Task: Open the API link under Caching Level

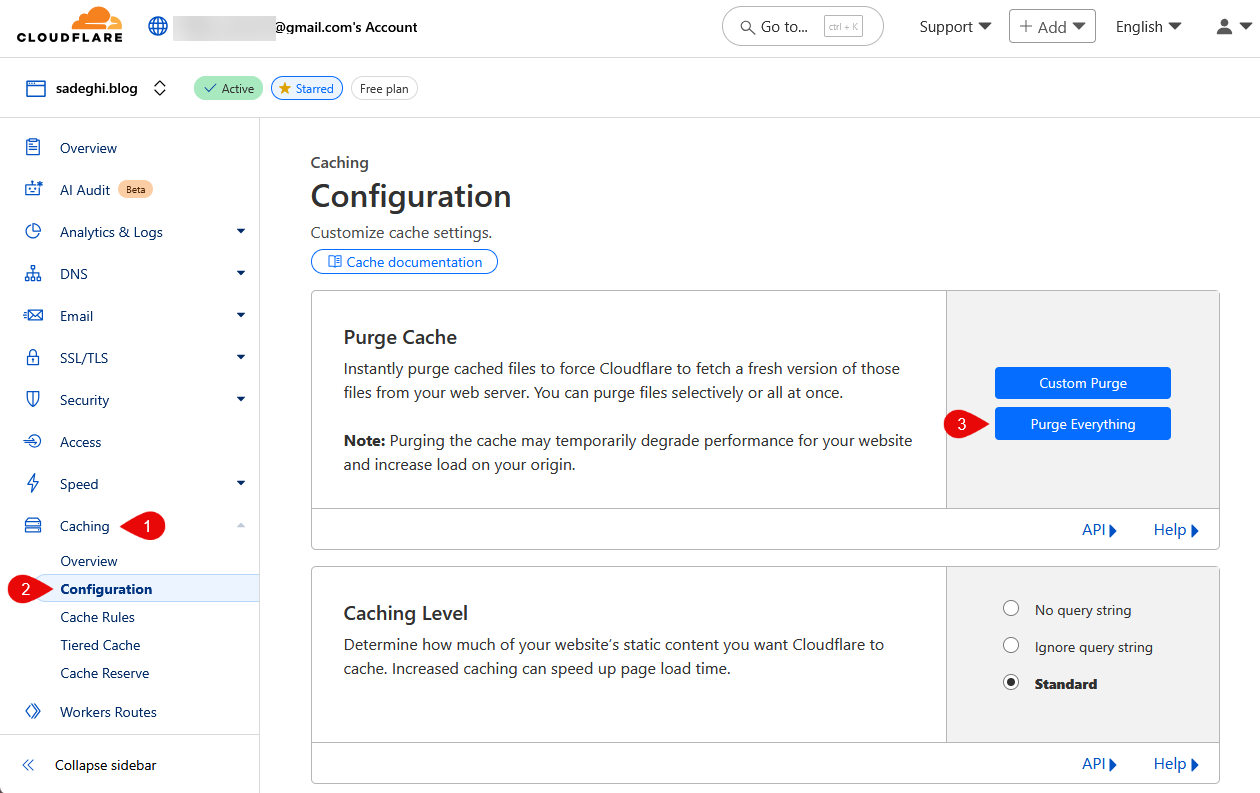Action: tap(1099, 764)
